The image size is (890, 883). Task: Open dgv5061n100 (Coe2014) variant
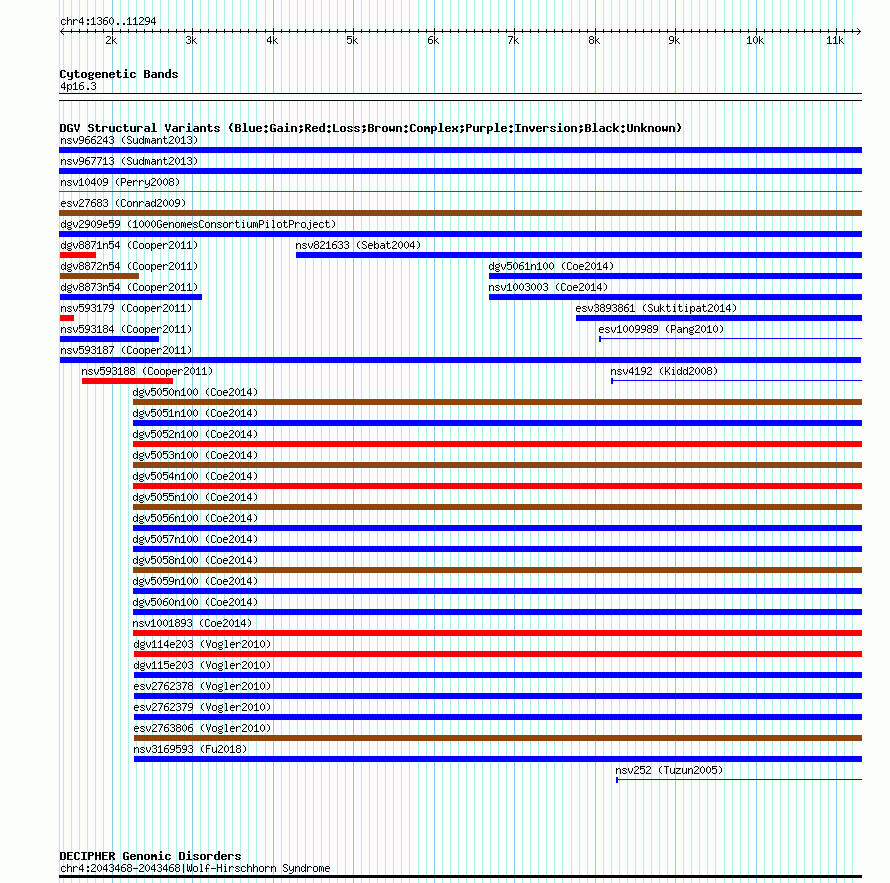coord(551,266)
